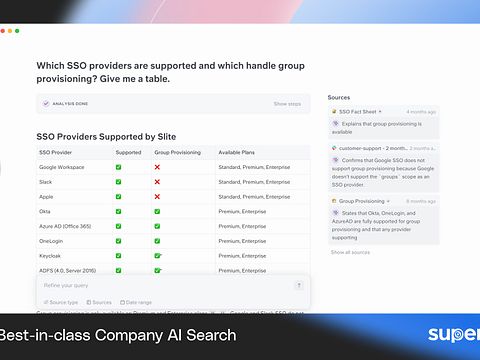Viewport: 480px width, 360px height.
Task: Click the Refine your query input field
Action: (168, 285)
